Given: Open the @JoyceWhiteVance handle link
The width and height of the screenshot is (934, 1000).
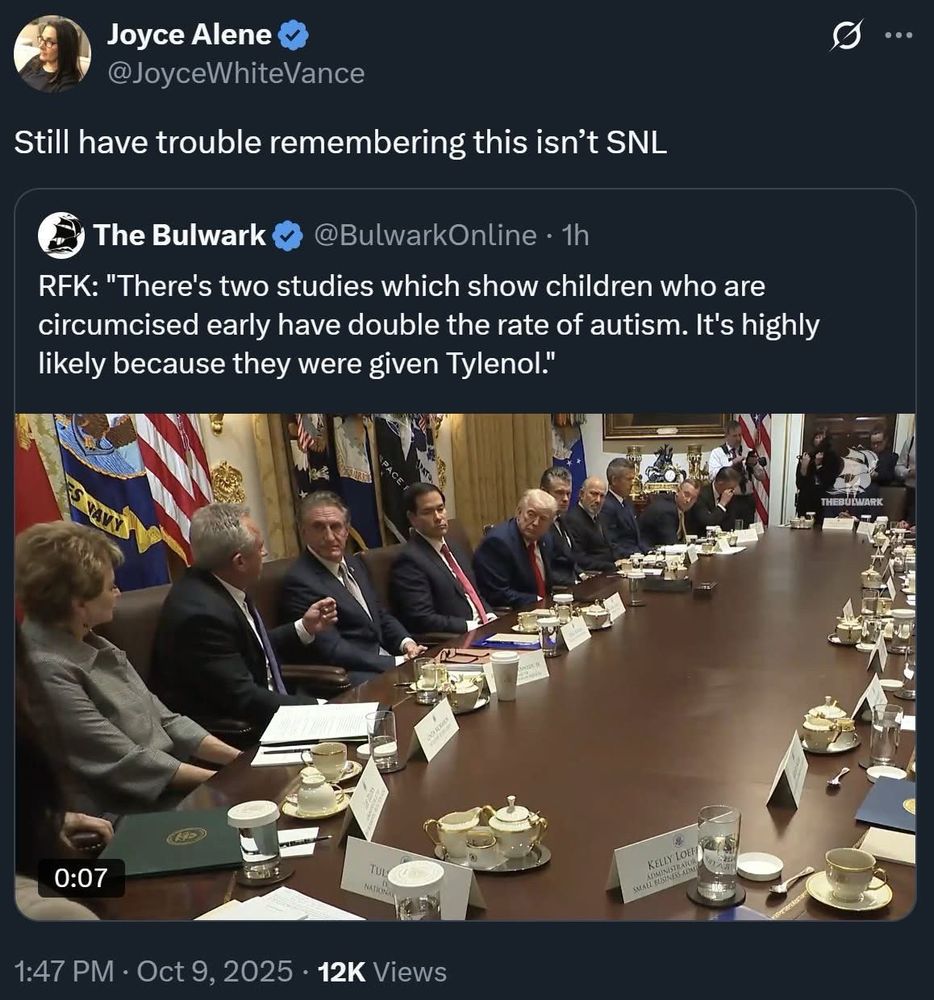Looking at the screenshot, I should tap(236, 73).
